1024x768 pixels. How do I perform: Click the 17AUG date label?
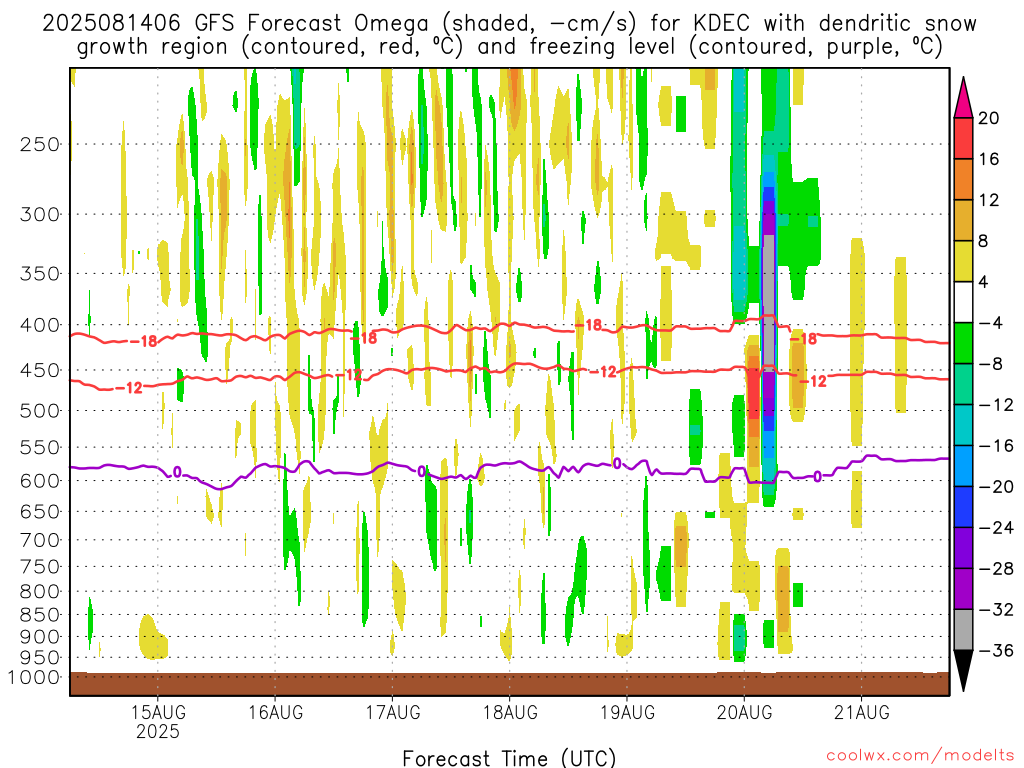click(x=392, y=712)
